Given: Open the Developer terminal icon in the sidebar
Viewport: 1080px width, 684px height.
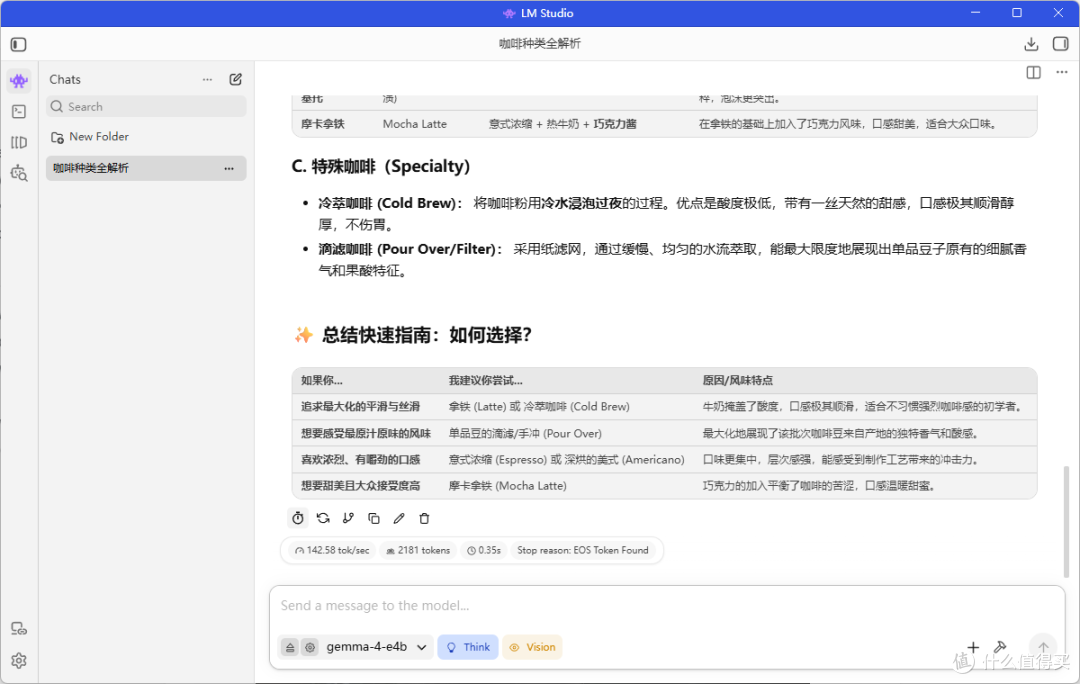Looking at the screenshot, I should [x=19, y=112].
